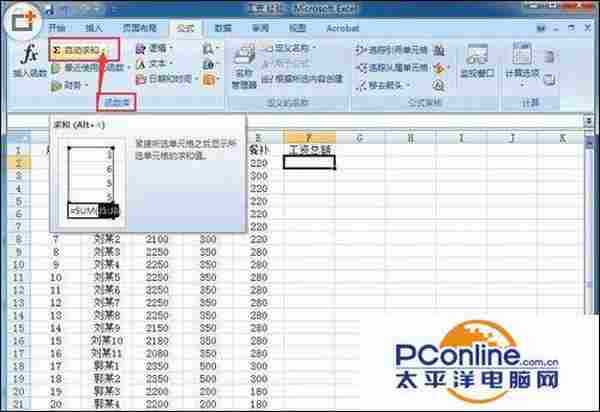Switch to the 开始 Home tab
Screen dimensions: 600x412
pyautogui.click(x=57, y=28)
